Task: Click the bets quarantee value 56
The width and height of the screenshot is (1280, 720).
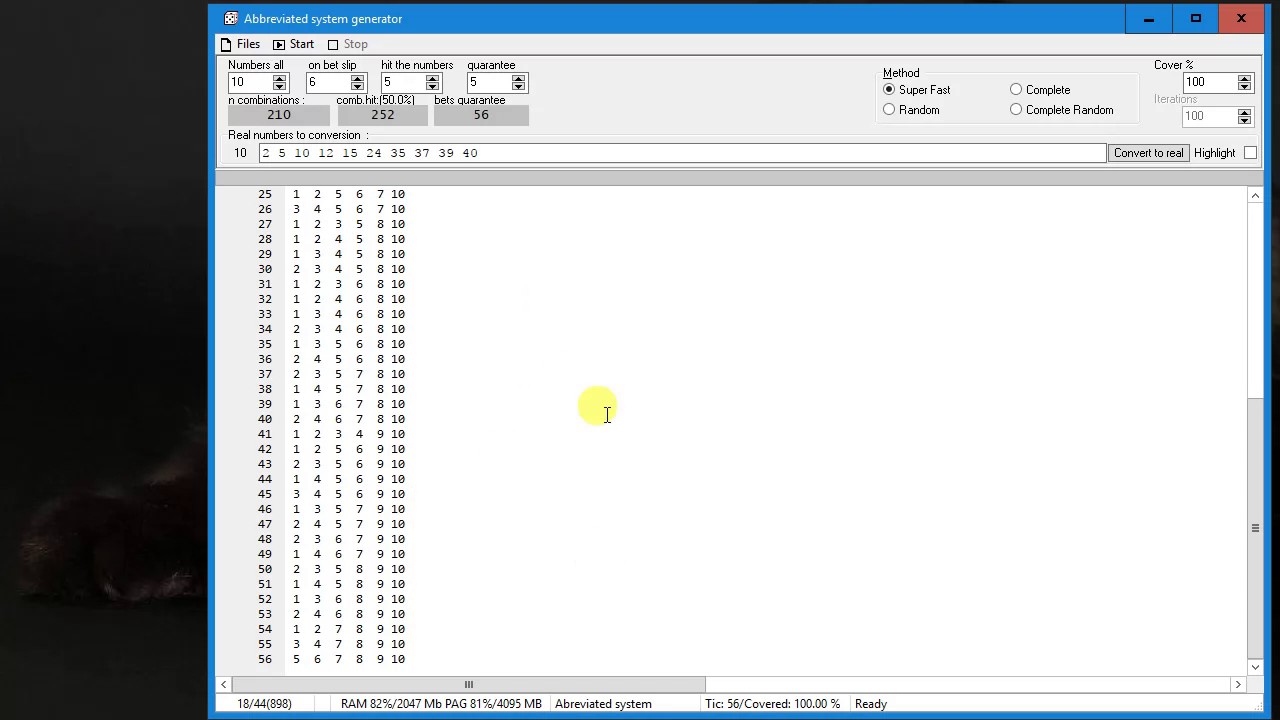Action: (x=481, y=115)
